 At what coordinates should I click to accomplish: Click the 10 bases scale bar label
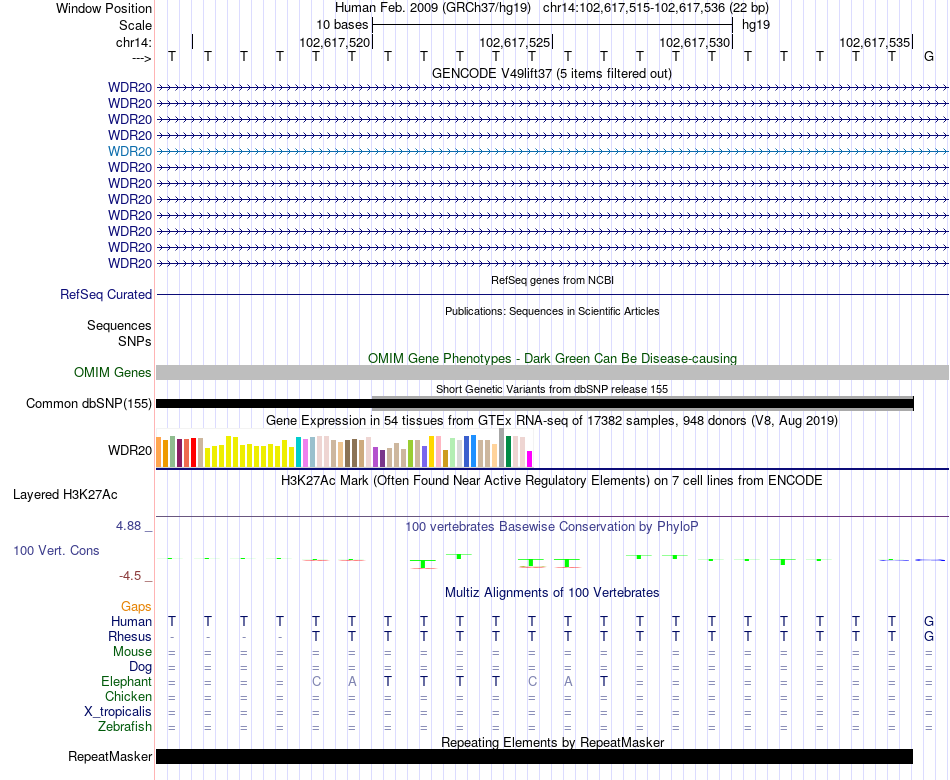click(x=342, y=25)
